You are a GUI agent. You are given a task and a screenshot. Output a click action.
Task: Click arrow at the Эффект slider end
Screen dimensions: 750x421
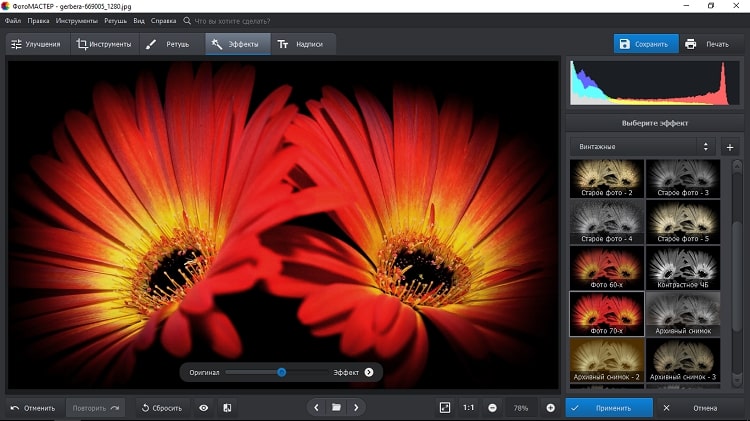(x=369, y=372)
